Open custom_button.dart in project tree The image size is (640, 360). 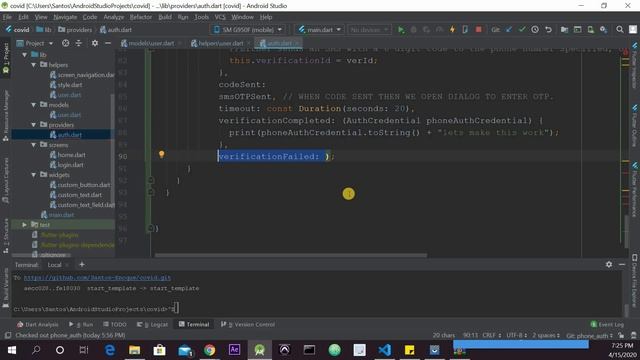click(83, 185)
